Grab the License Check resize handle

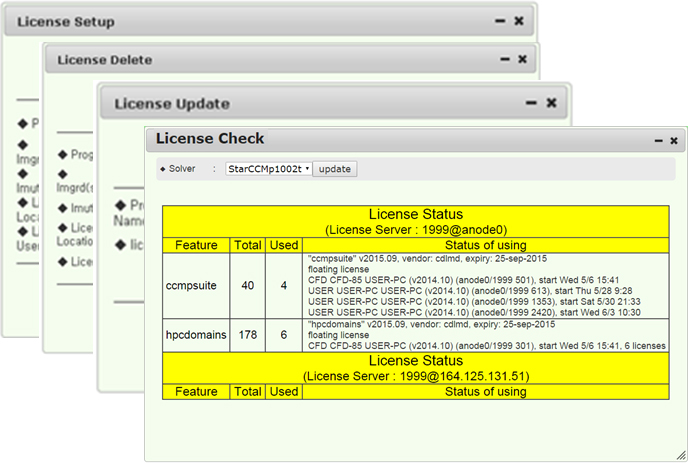click(681, 456)
